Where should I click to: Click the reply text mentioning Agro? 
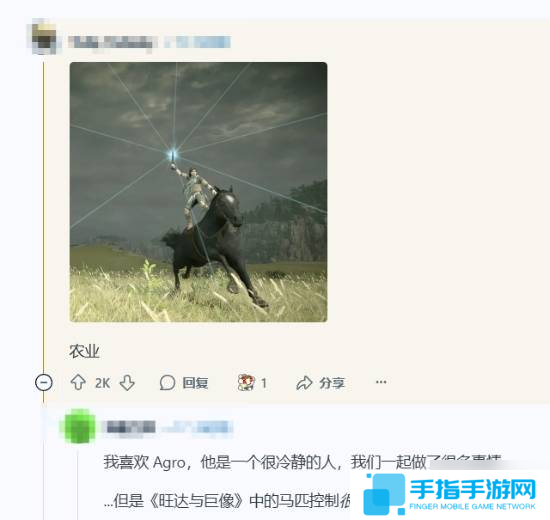302,462
